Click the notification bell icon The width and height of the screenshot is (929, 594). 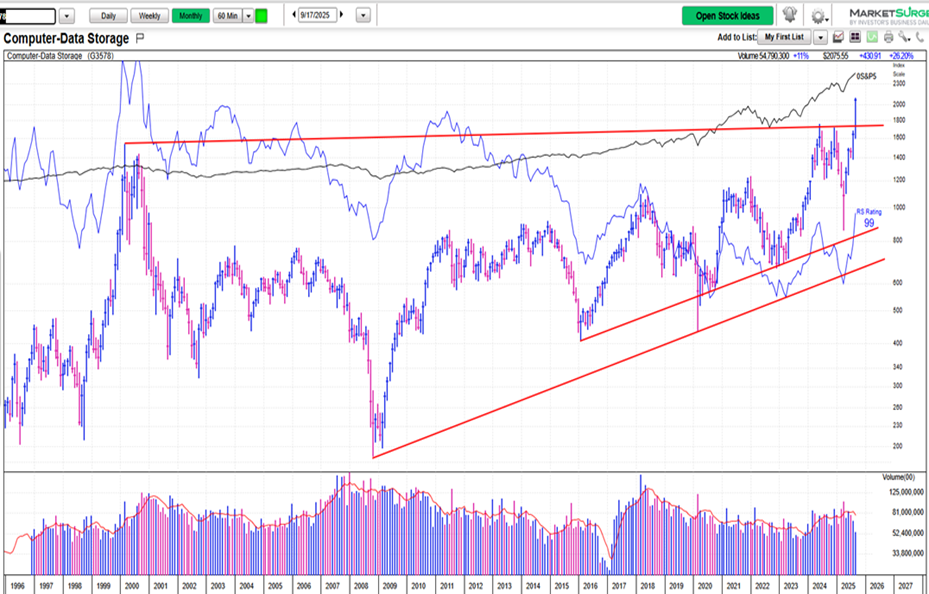789,13
